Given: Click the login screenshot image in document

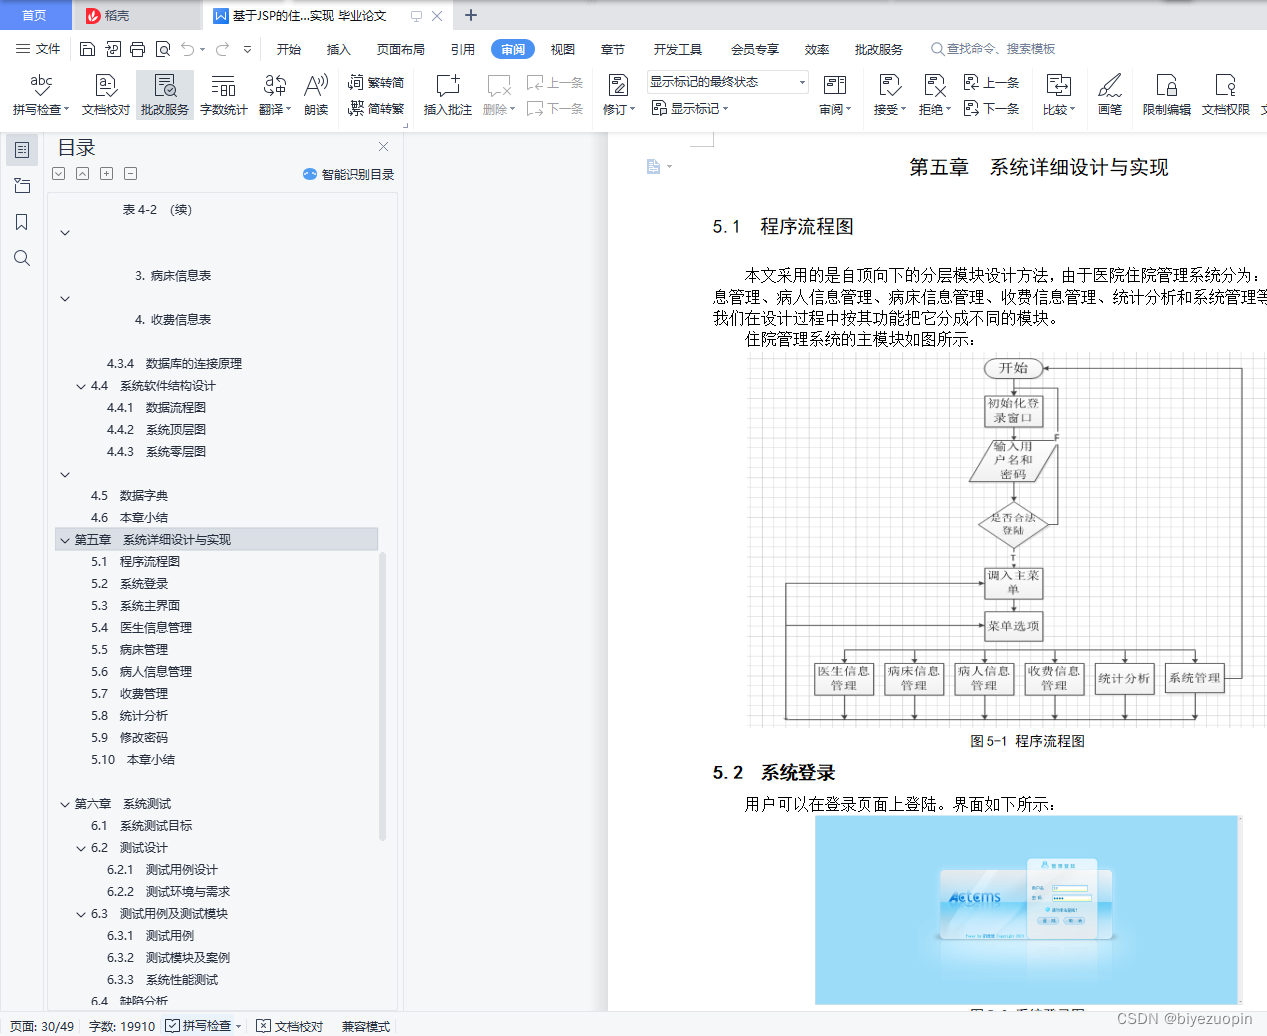Looking at the screenshot, I should pyautogui.click(x=1026, y=910).
